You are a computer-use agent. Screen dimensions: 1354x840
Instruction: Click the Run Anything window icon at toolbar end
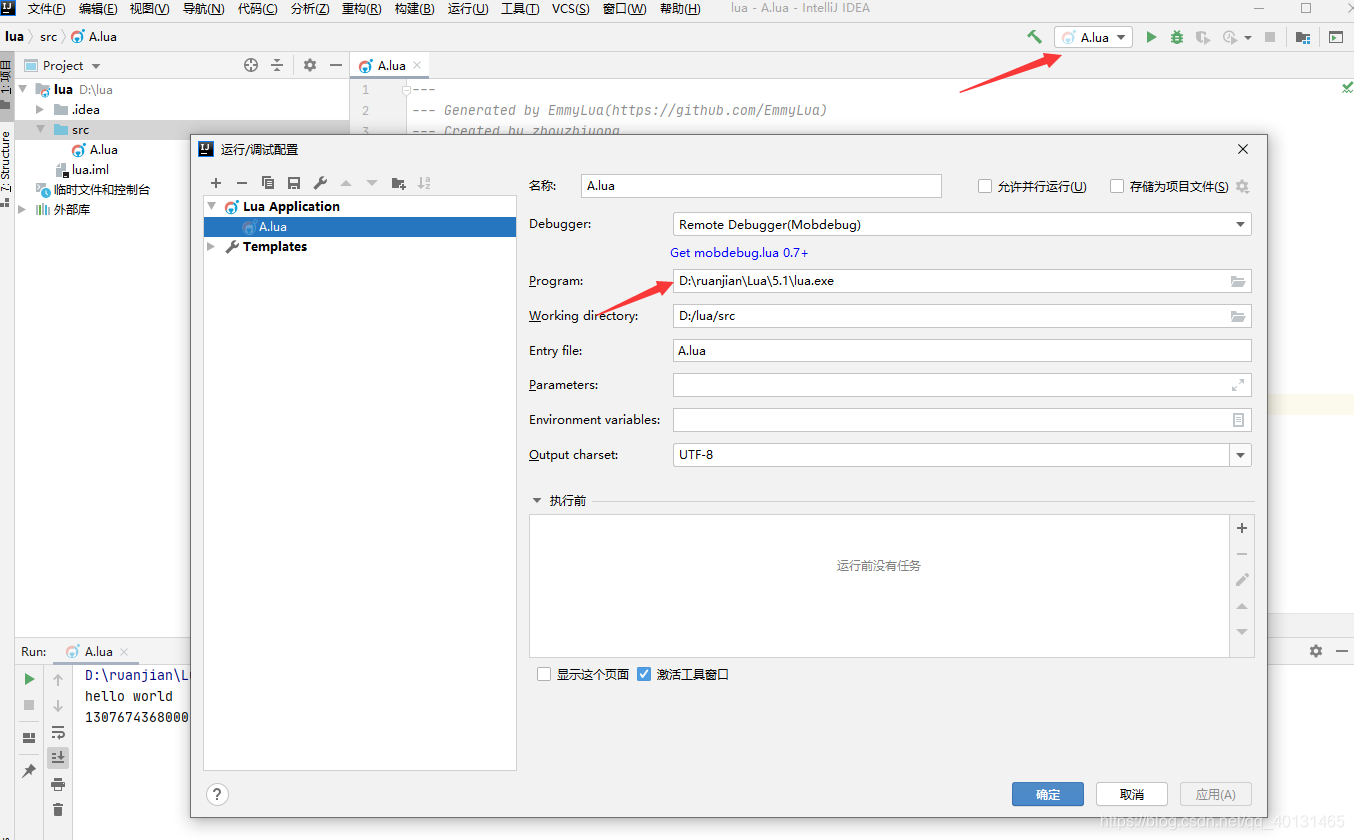(1336, 37)
